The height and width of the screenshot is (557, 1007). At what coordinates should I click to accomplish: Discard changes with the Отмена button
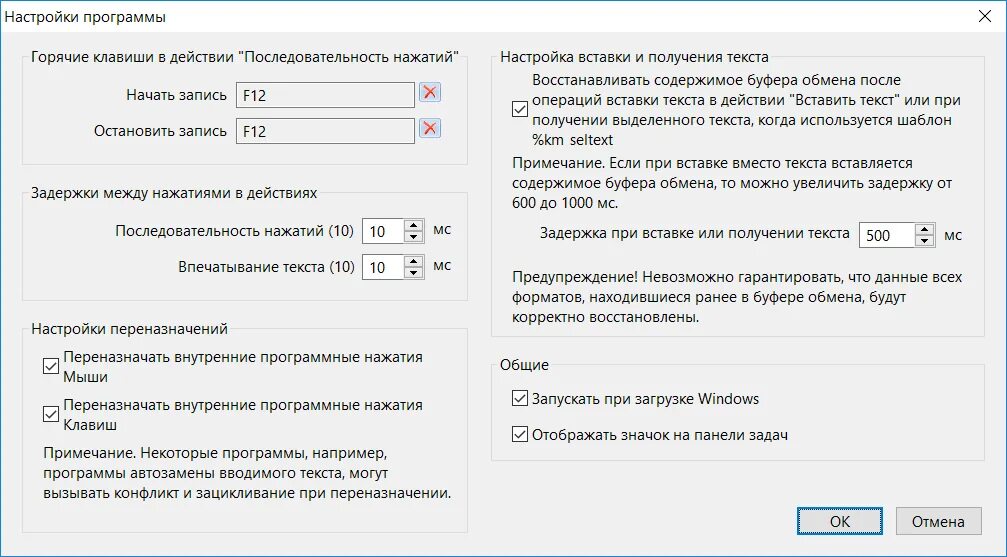[x=938, y=521]
